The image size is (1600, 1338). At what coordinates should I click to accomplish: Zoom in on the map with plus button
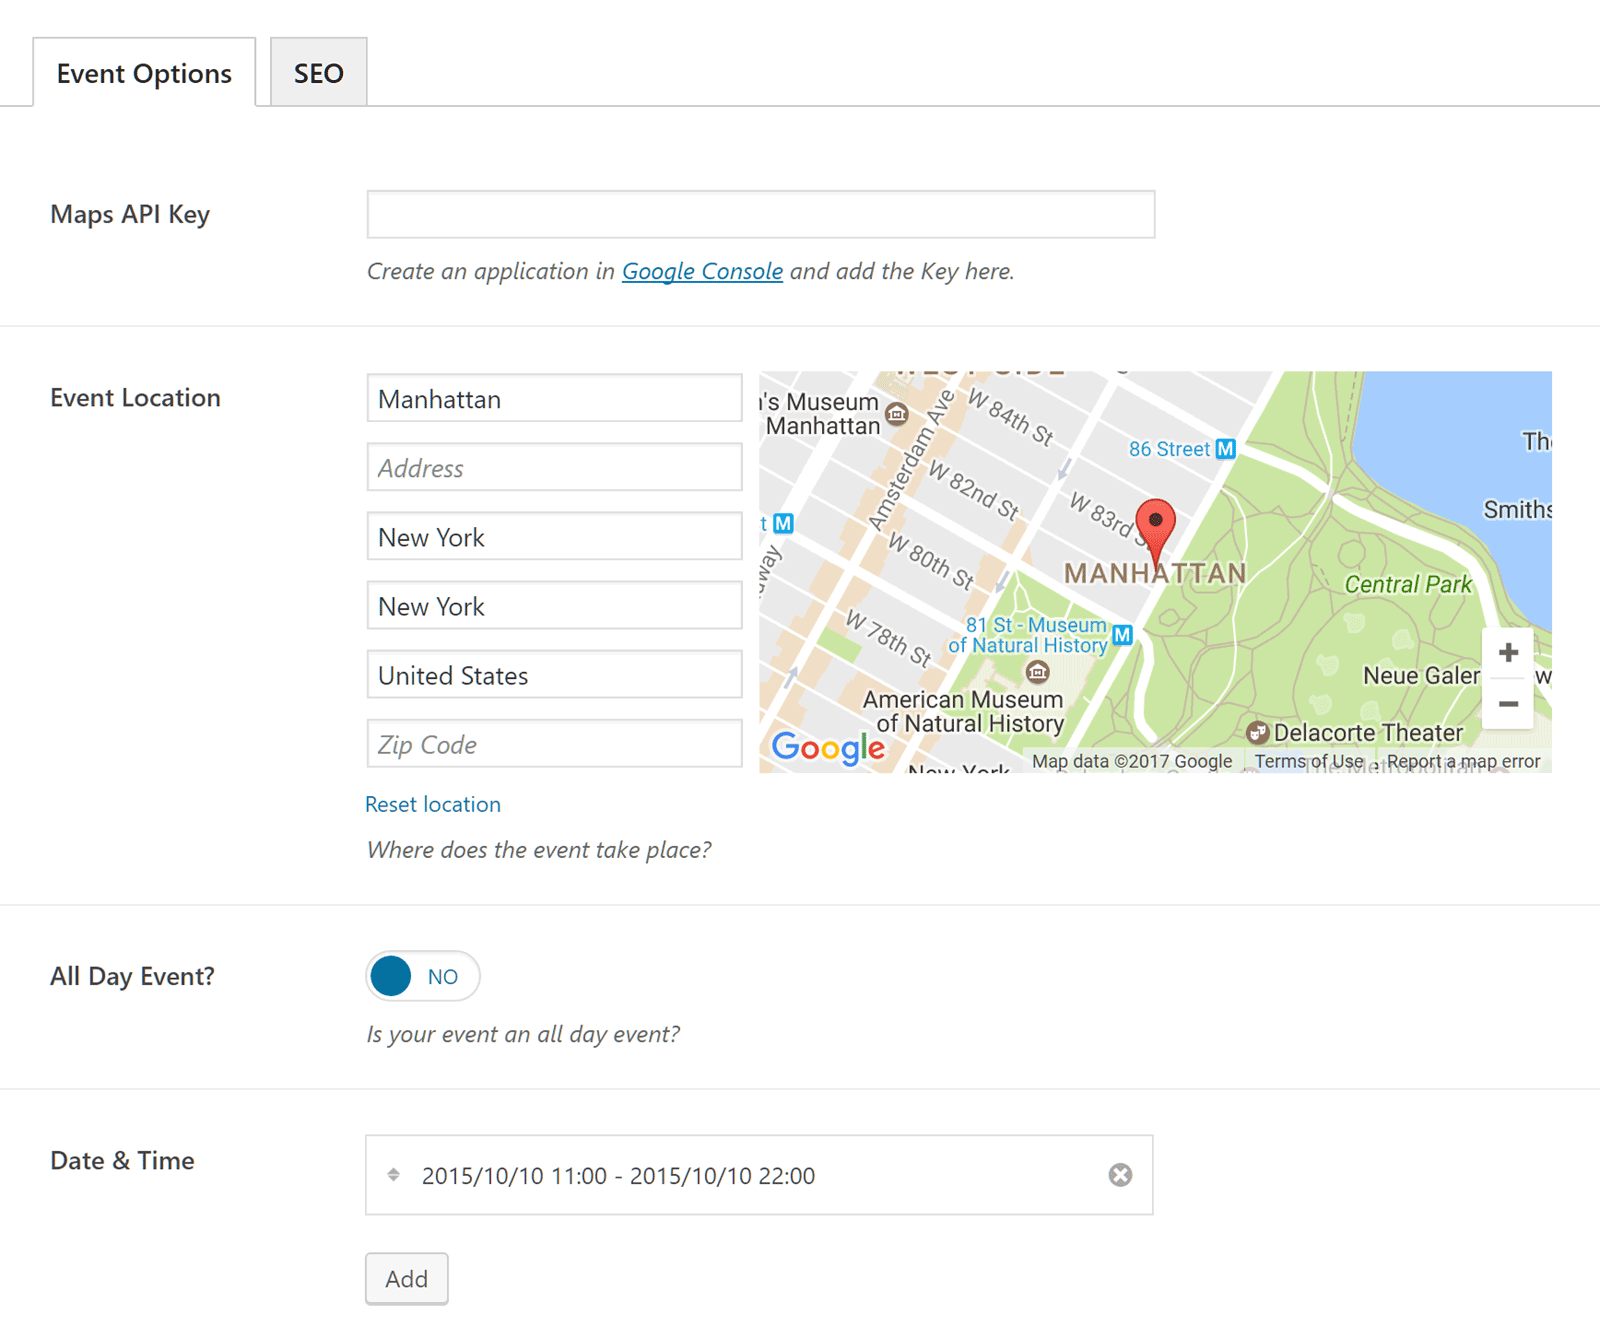(x=1508, y=653)
